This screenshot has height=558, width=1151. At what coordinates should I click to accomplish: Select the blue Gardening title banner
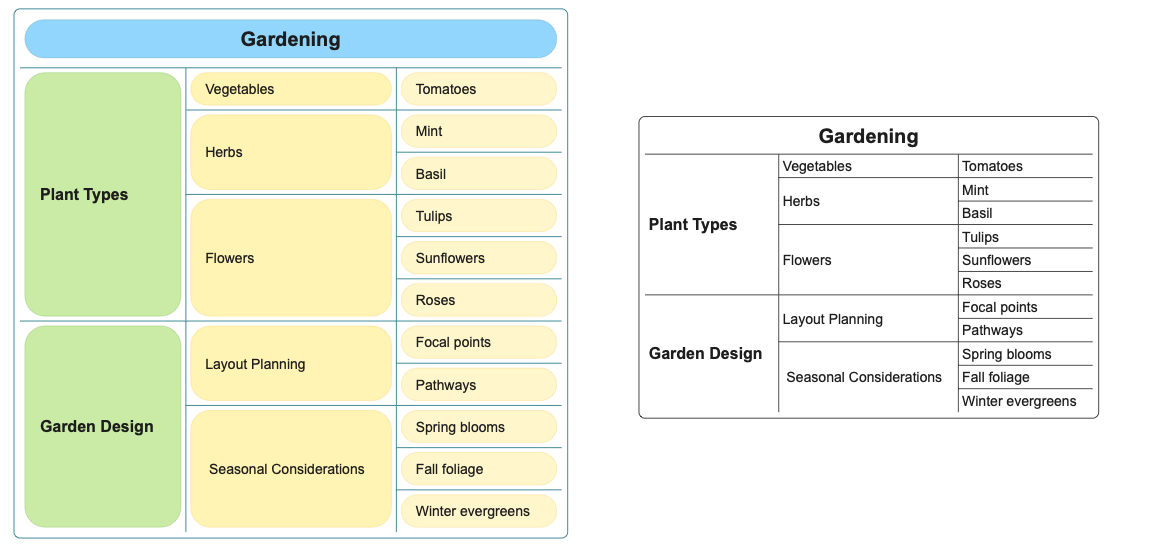tap(291, 39)
